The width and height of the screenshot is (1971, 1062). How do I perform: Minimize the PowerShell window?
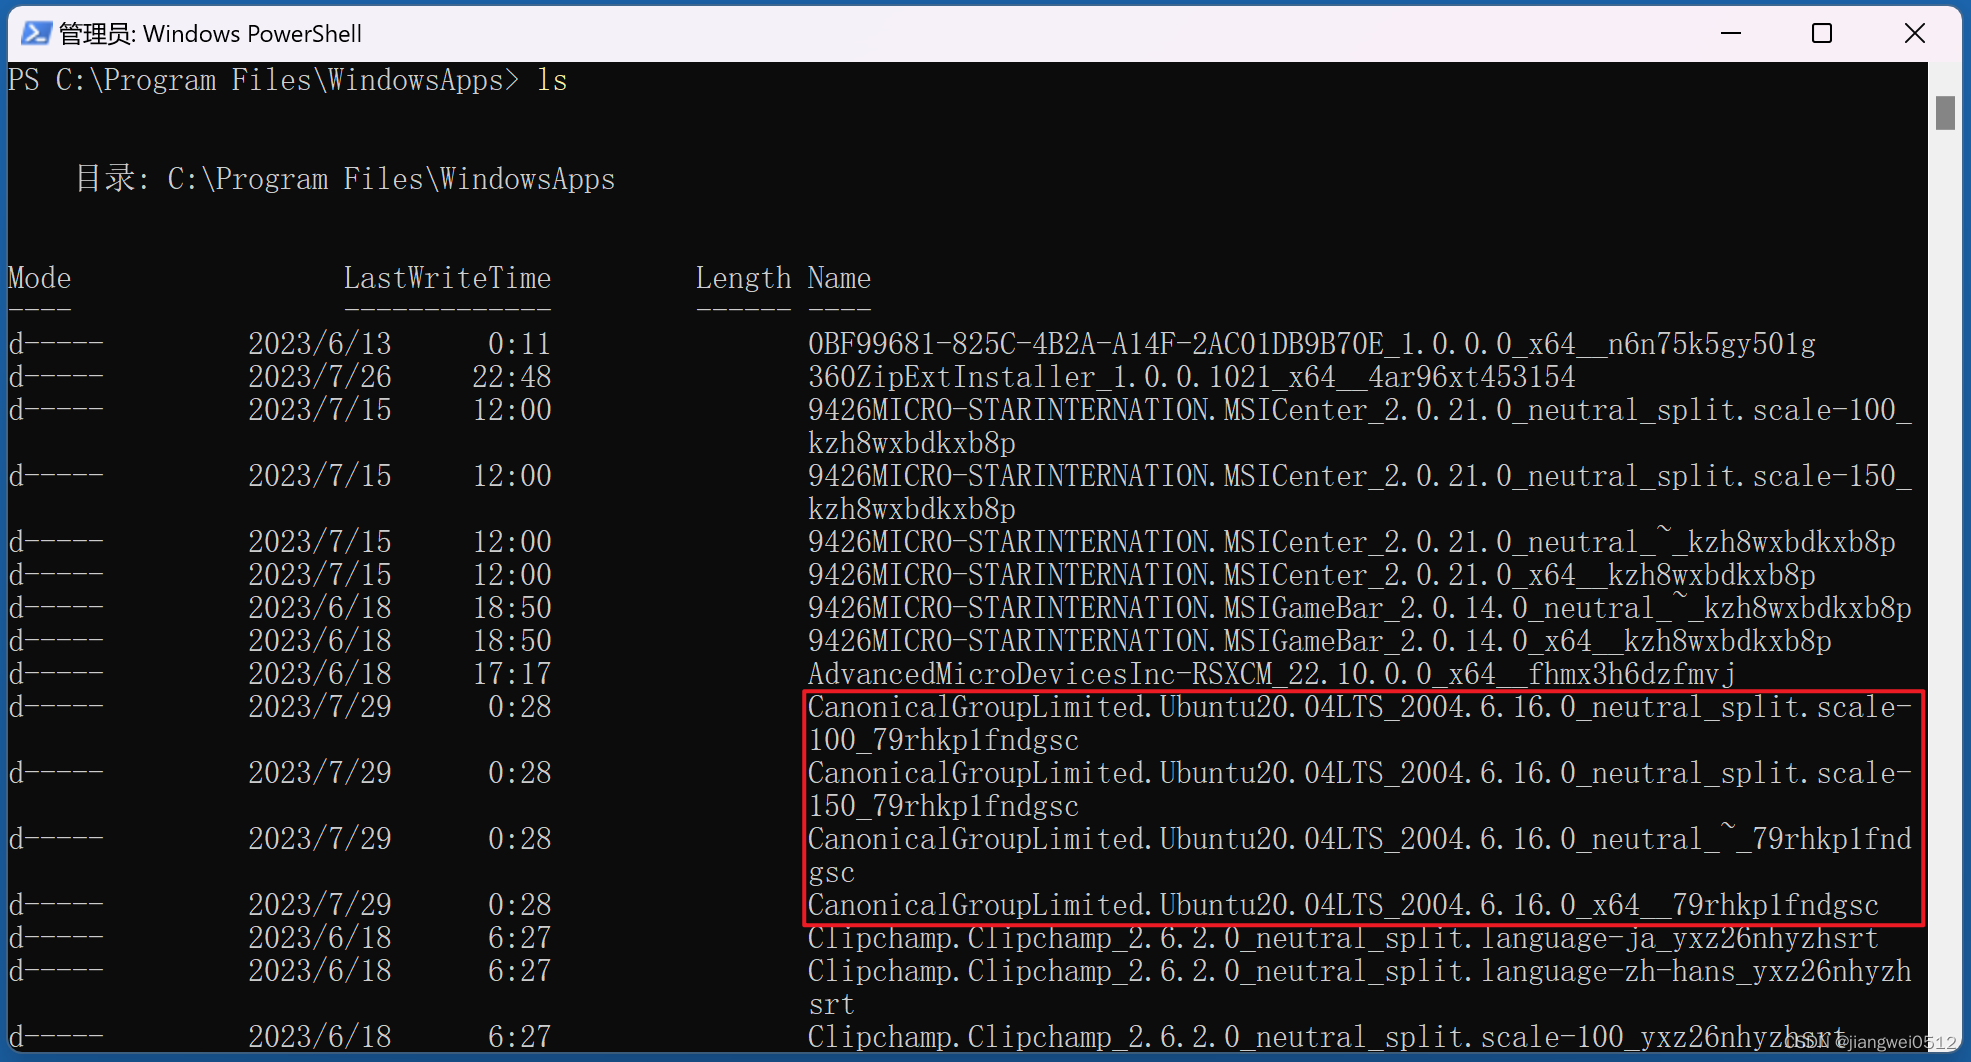pos(1731,33)
